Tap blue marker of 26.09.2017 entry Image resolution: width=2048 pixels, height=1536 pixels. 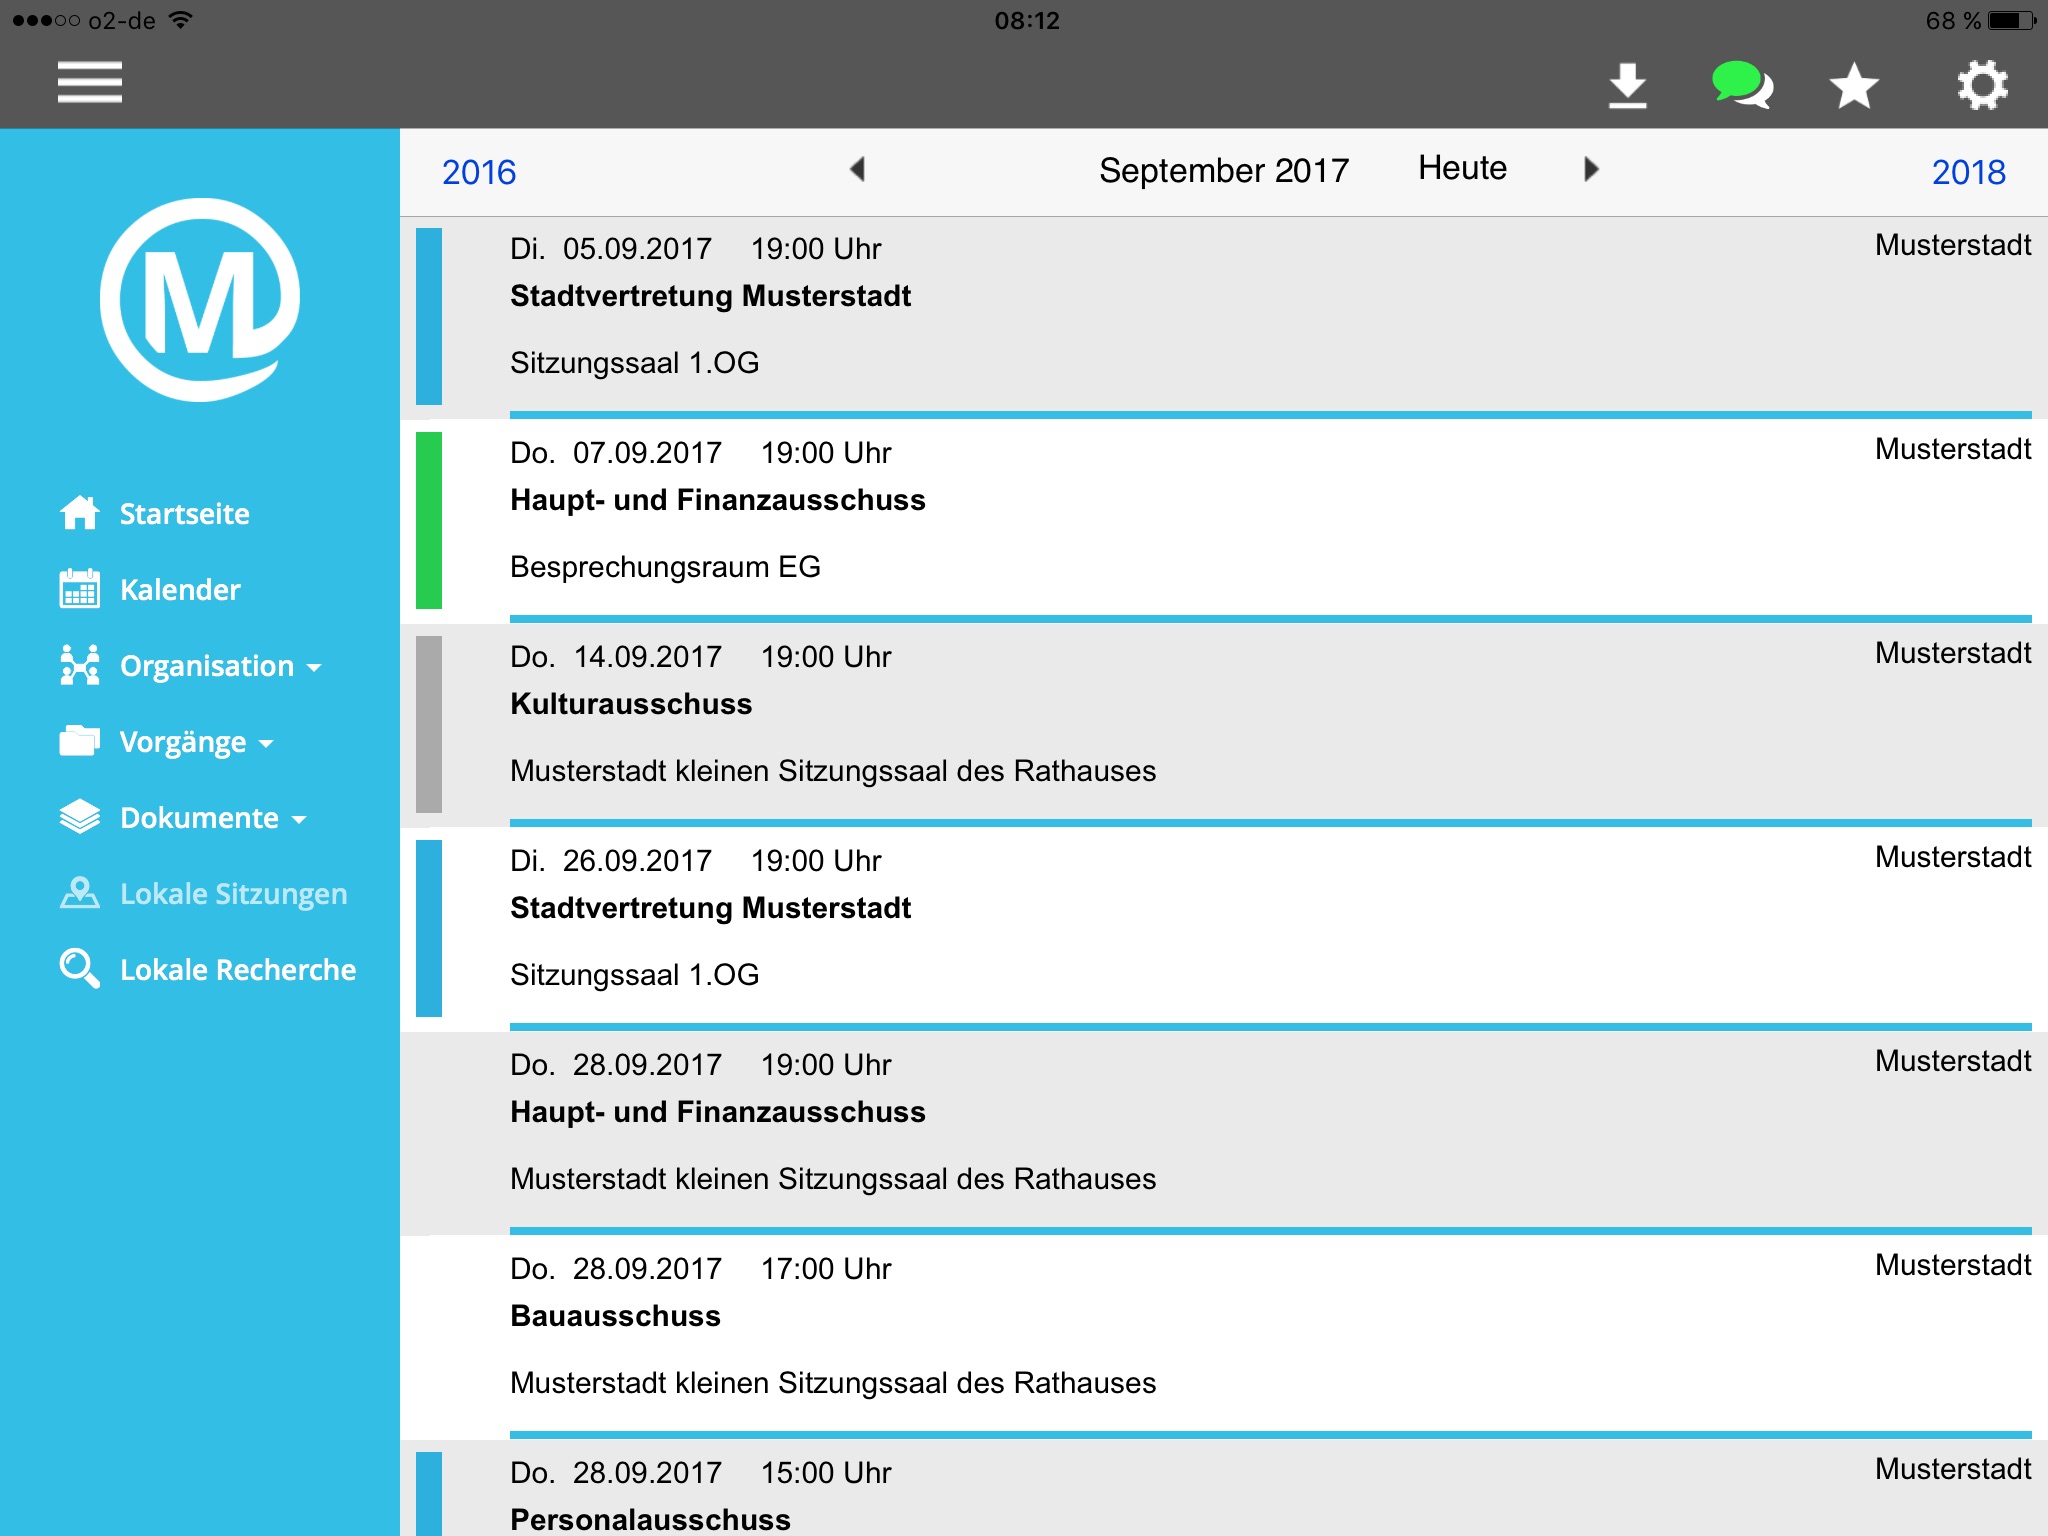429,928
